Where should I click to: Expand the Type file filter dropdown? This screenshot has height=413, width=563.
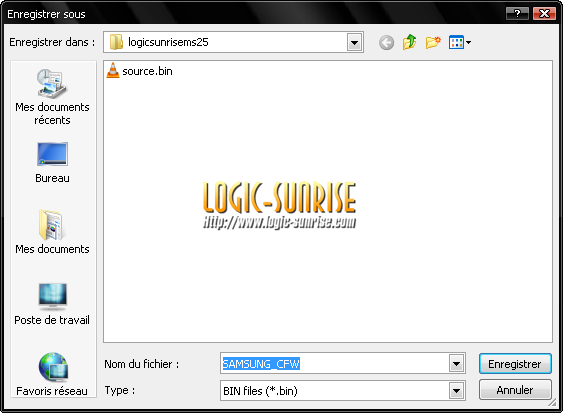[x=456, y=391]
